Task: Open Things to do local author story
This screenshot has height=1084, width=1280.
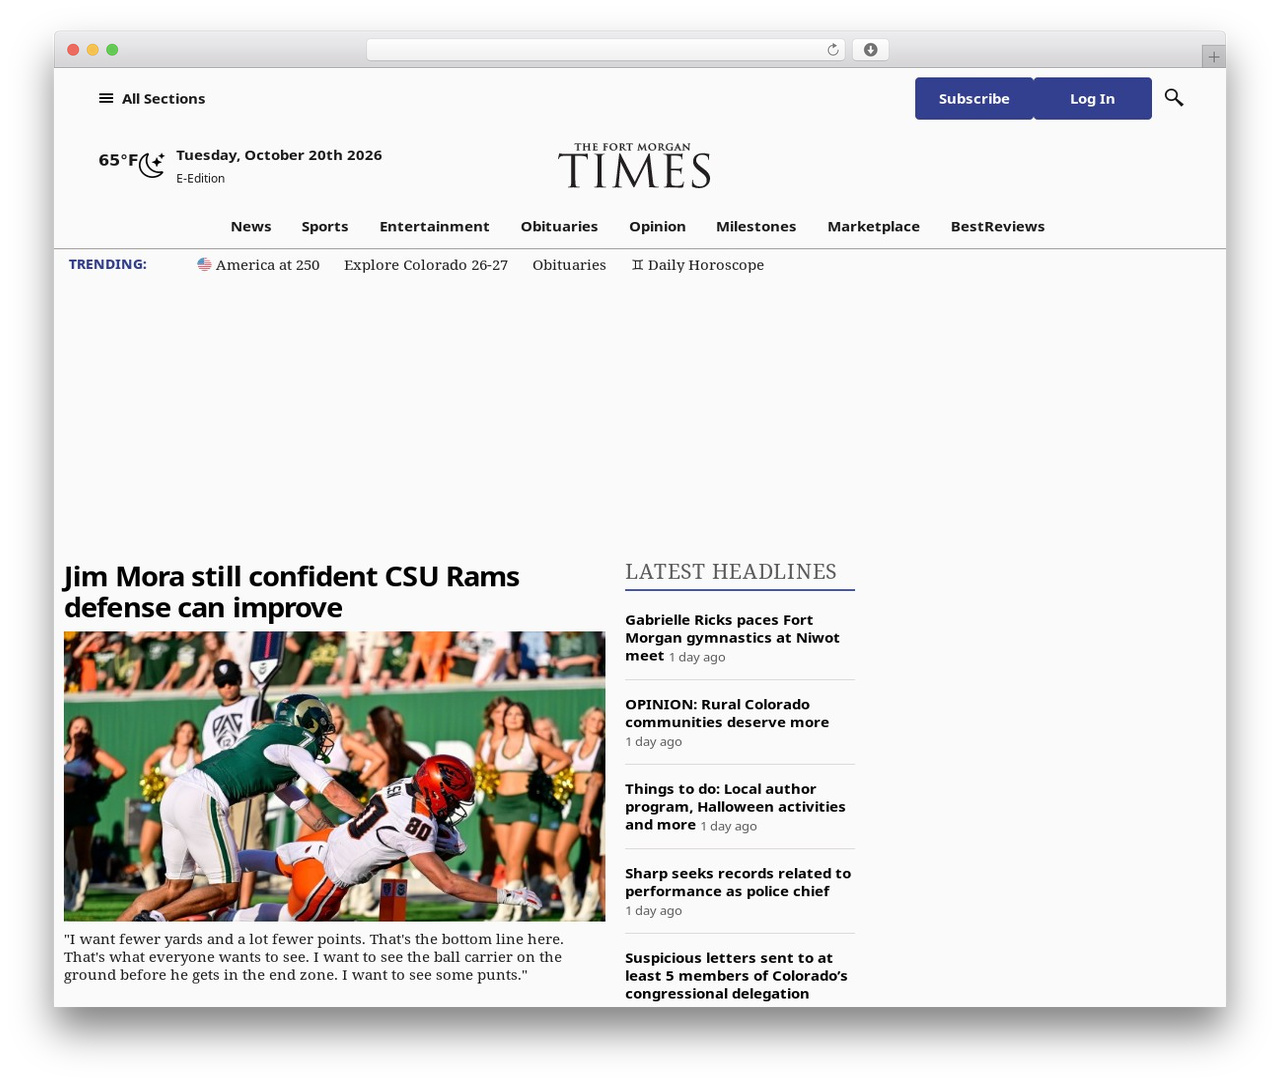Action: coord(735,807)
